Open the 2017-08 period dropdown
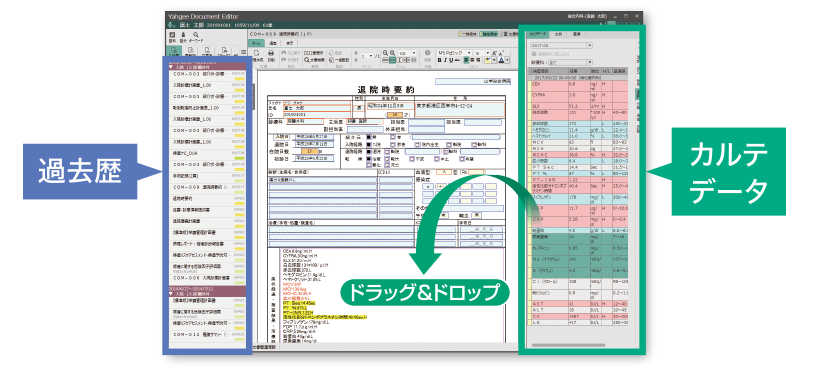Image resolution: width=816 pixels, height=390 pixels. (562, 45)
